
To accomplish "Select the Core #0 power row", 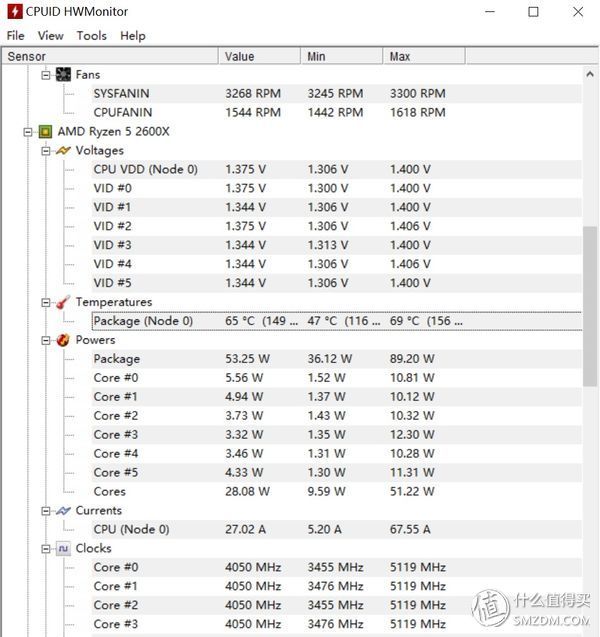I will point(337,378).
